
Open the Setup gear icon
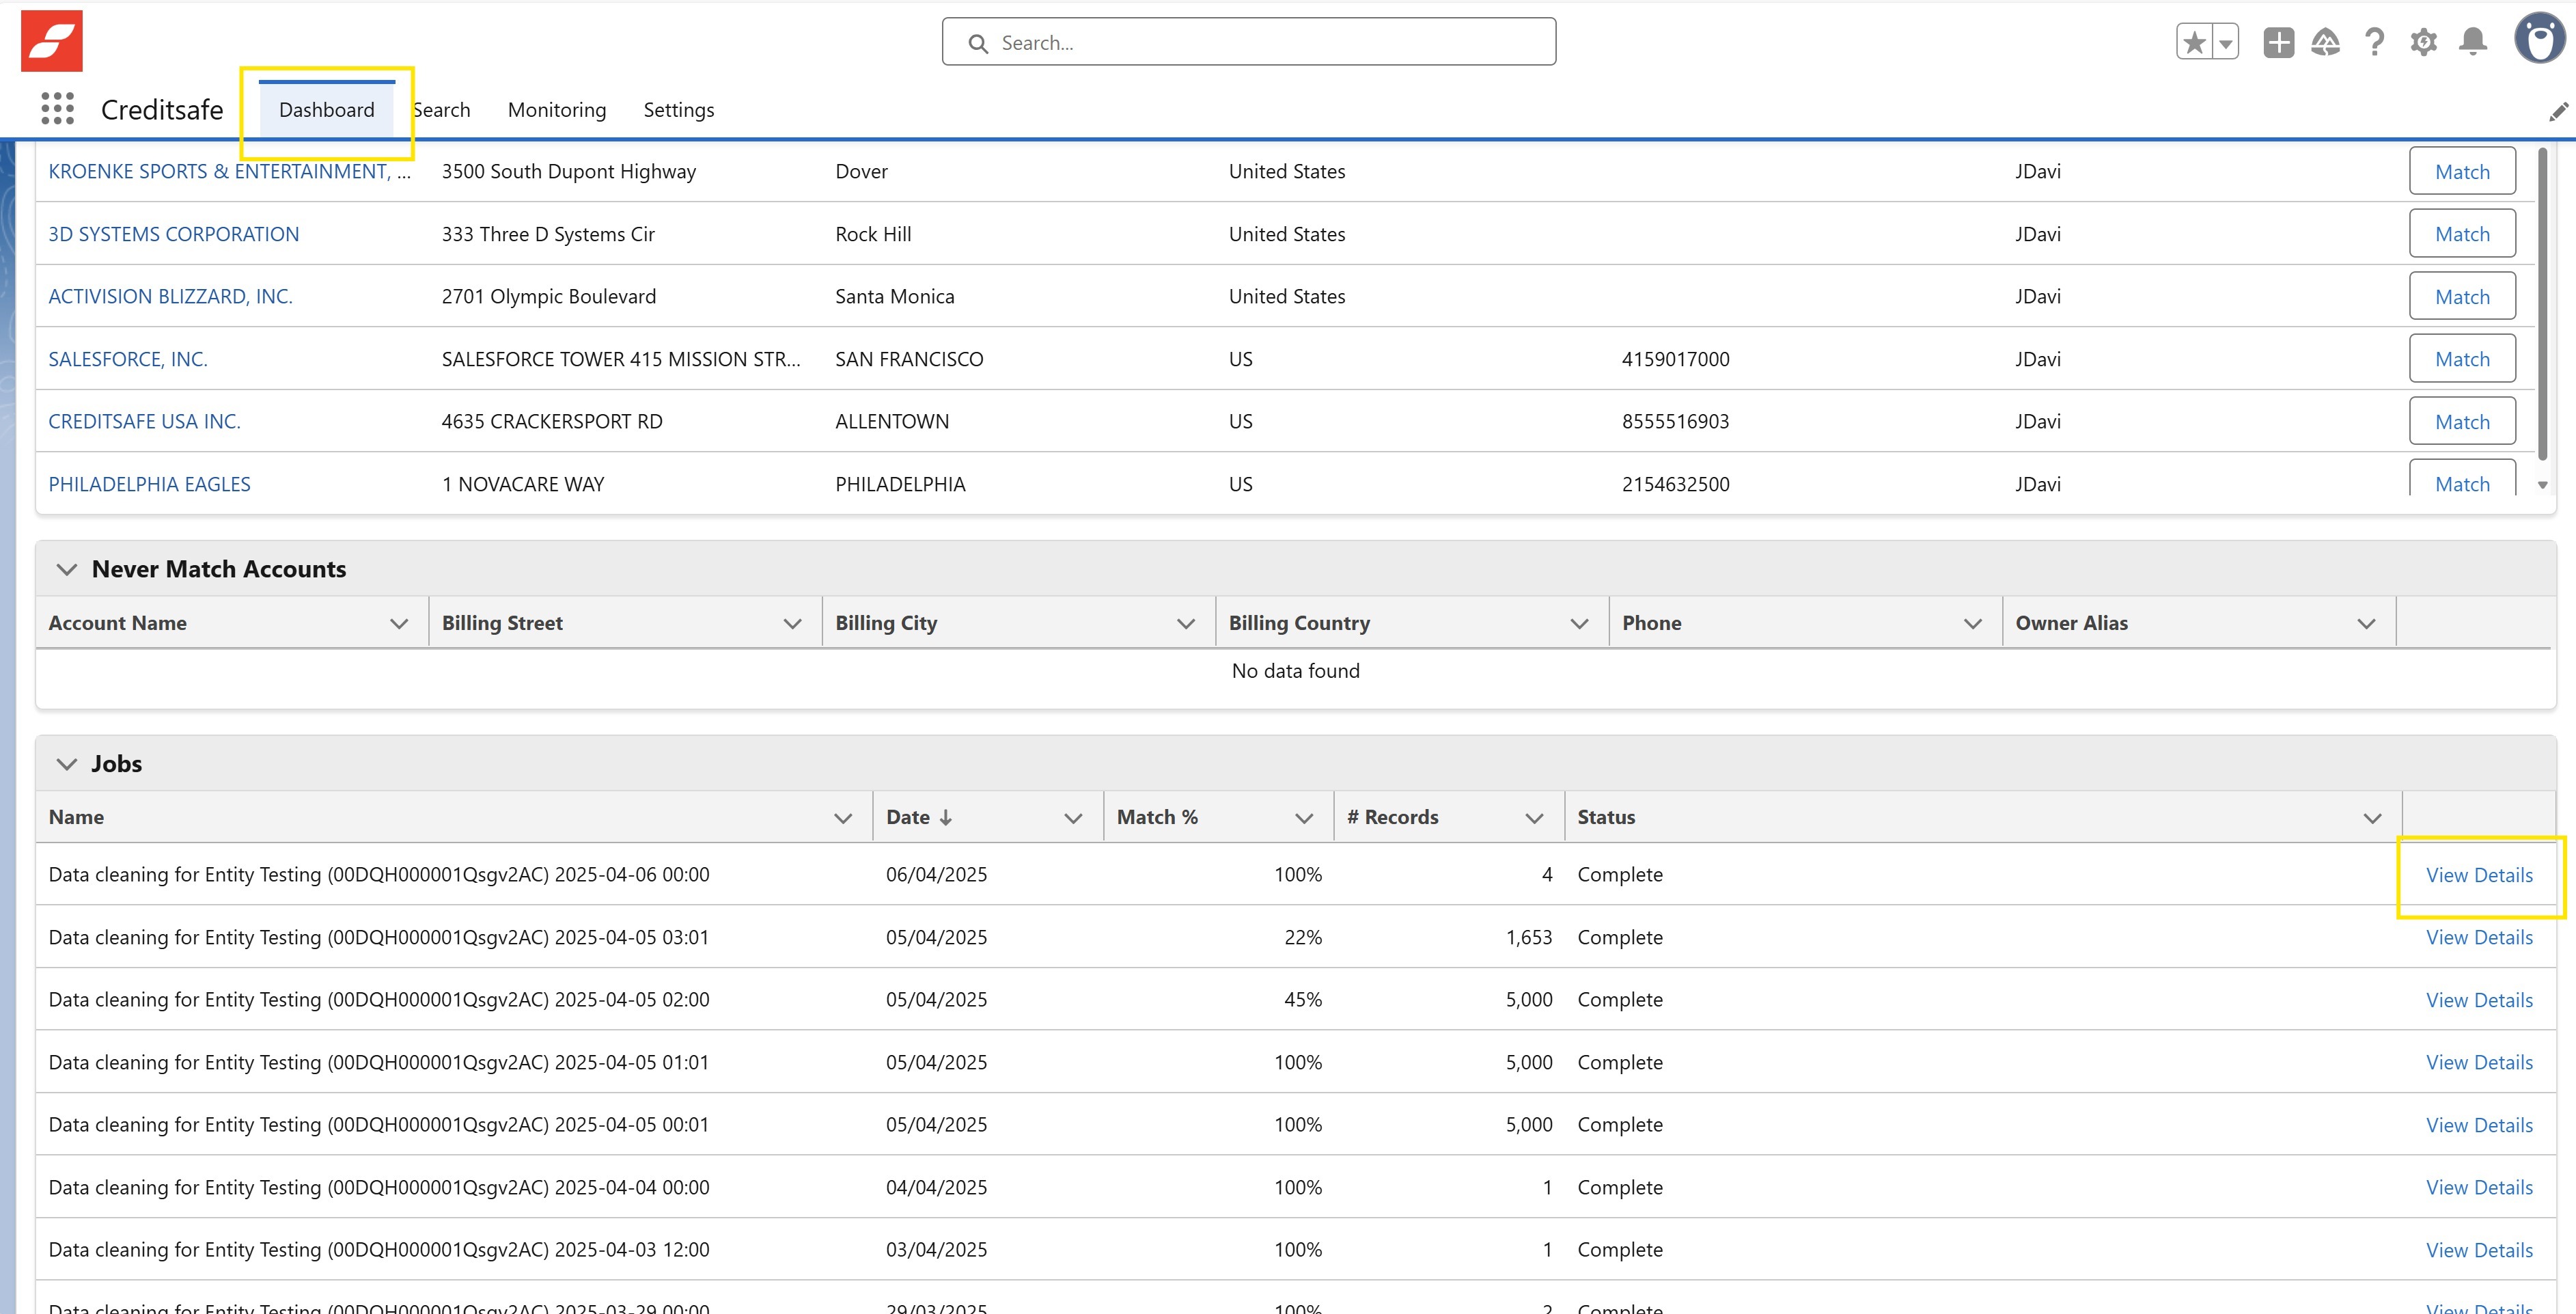[x=2423, y=43]
